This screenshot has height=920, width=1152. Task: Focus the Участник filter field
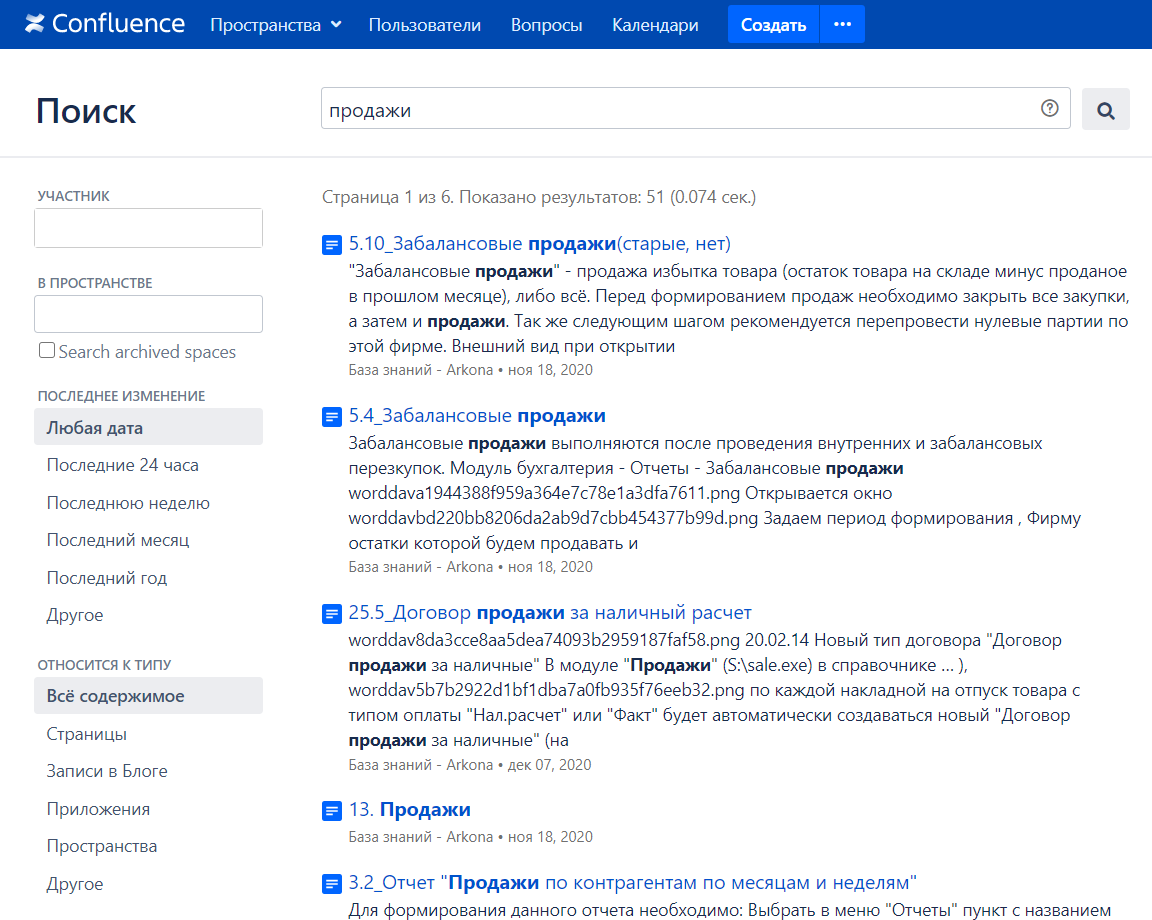148,228
